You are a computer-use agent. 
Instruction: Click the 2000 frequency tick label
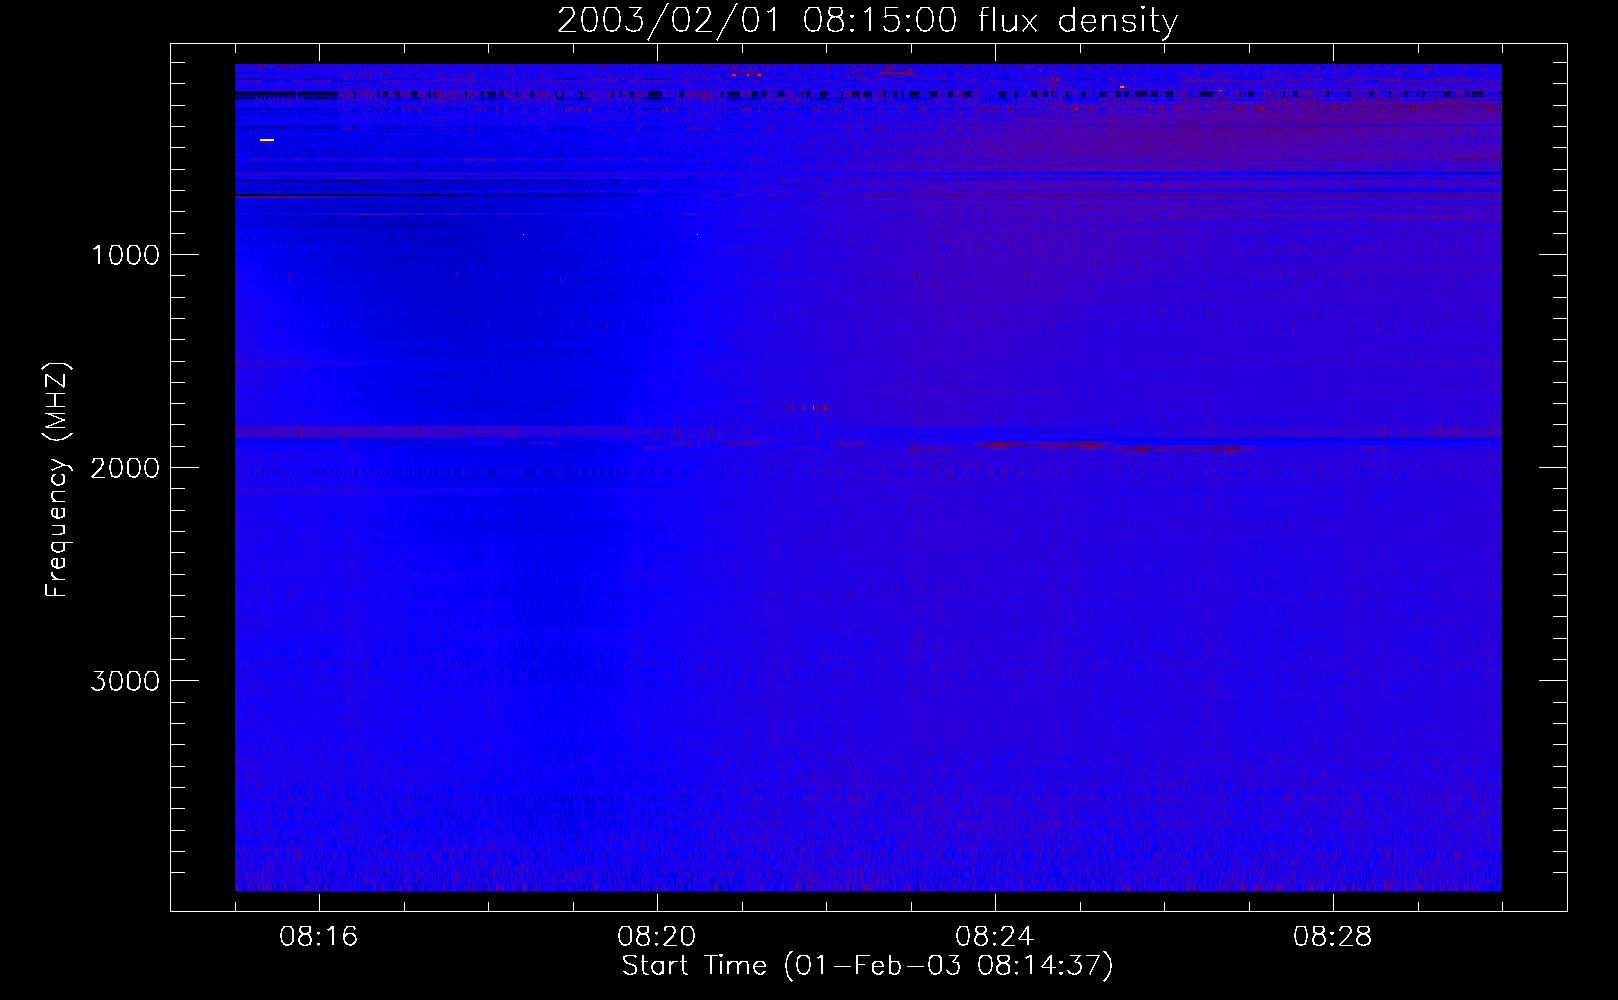click(x=125, y=468)
